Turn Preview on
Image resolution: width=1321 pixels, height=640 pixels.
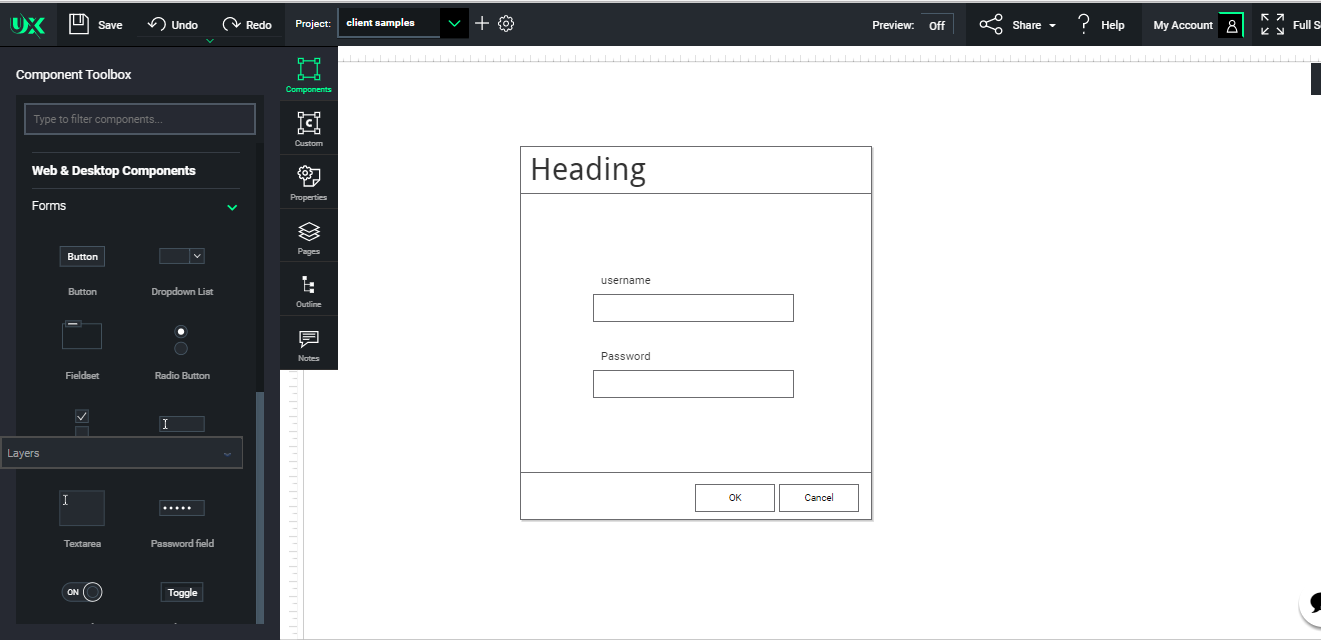click(937, 25)
